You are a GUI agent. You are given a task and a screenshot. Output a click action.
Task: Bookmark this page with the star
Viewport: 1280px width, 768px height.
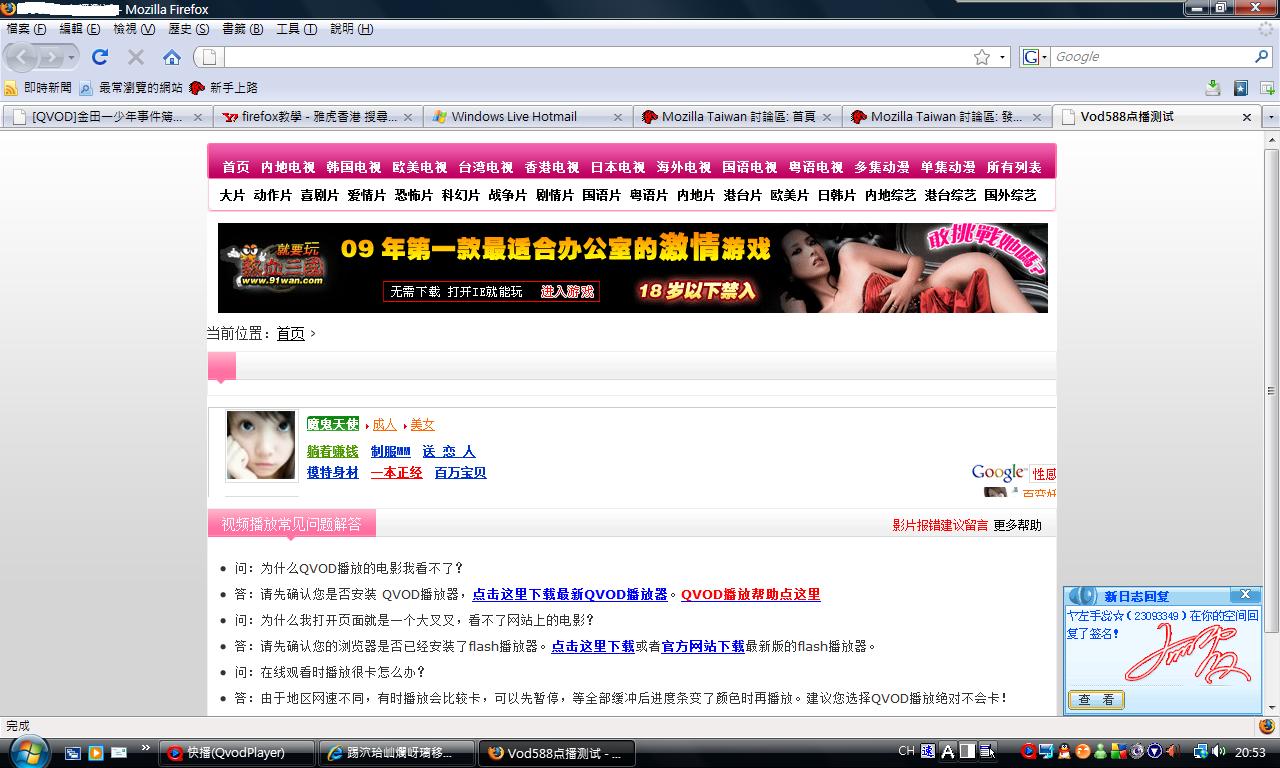click(x=982, y=57)
